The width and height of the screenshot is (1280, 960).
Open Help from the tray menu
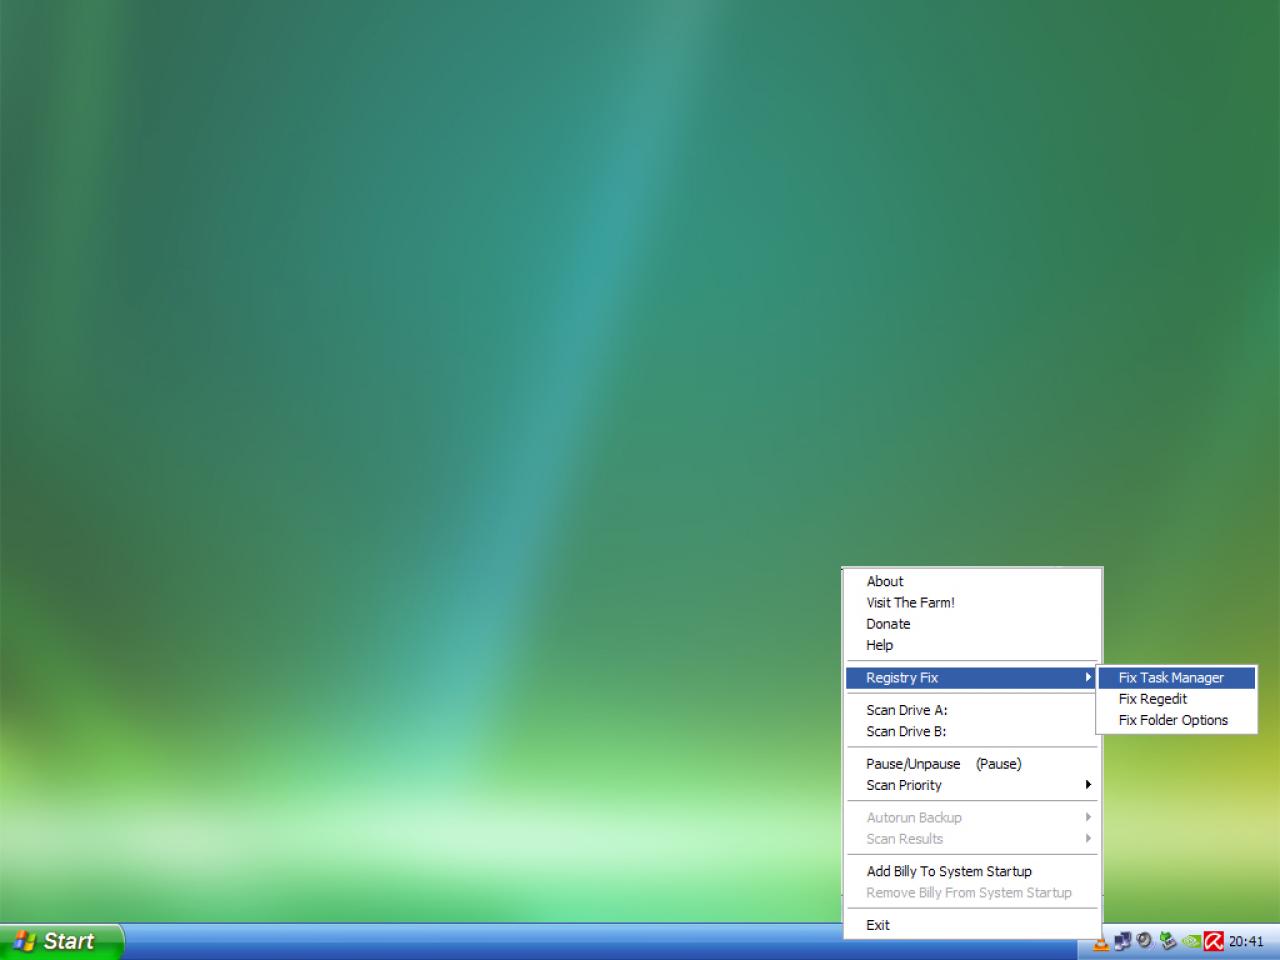[x=971, y=645]
